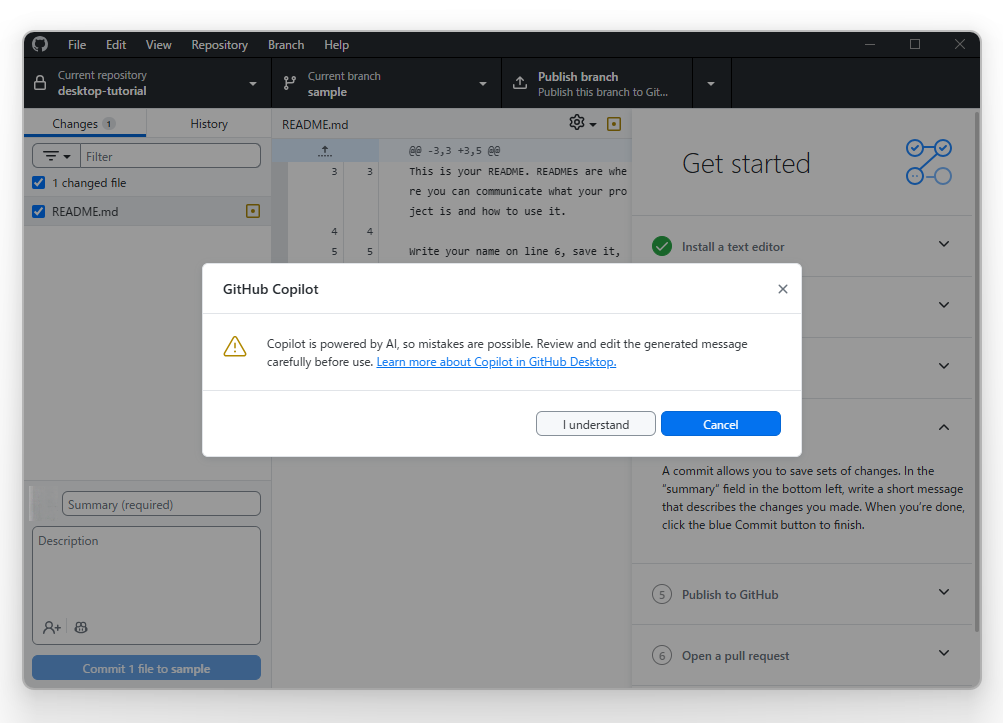Click the Publish branch upload icon
Screen dimensions: 1003x723
[x=518, y=83]
